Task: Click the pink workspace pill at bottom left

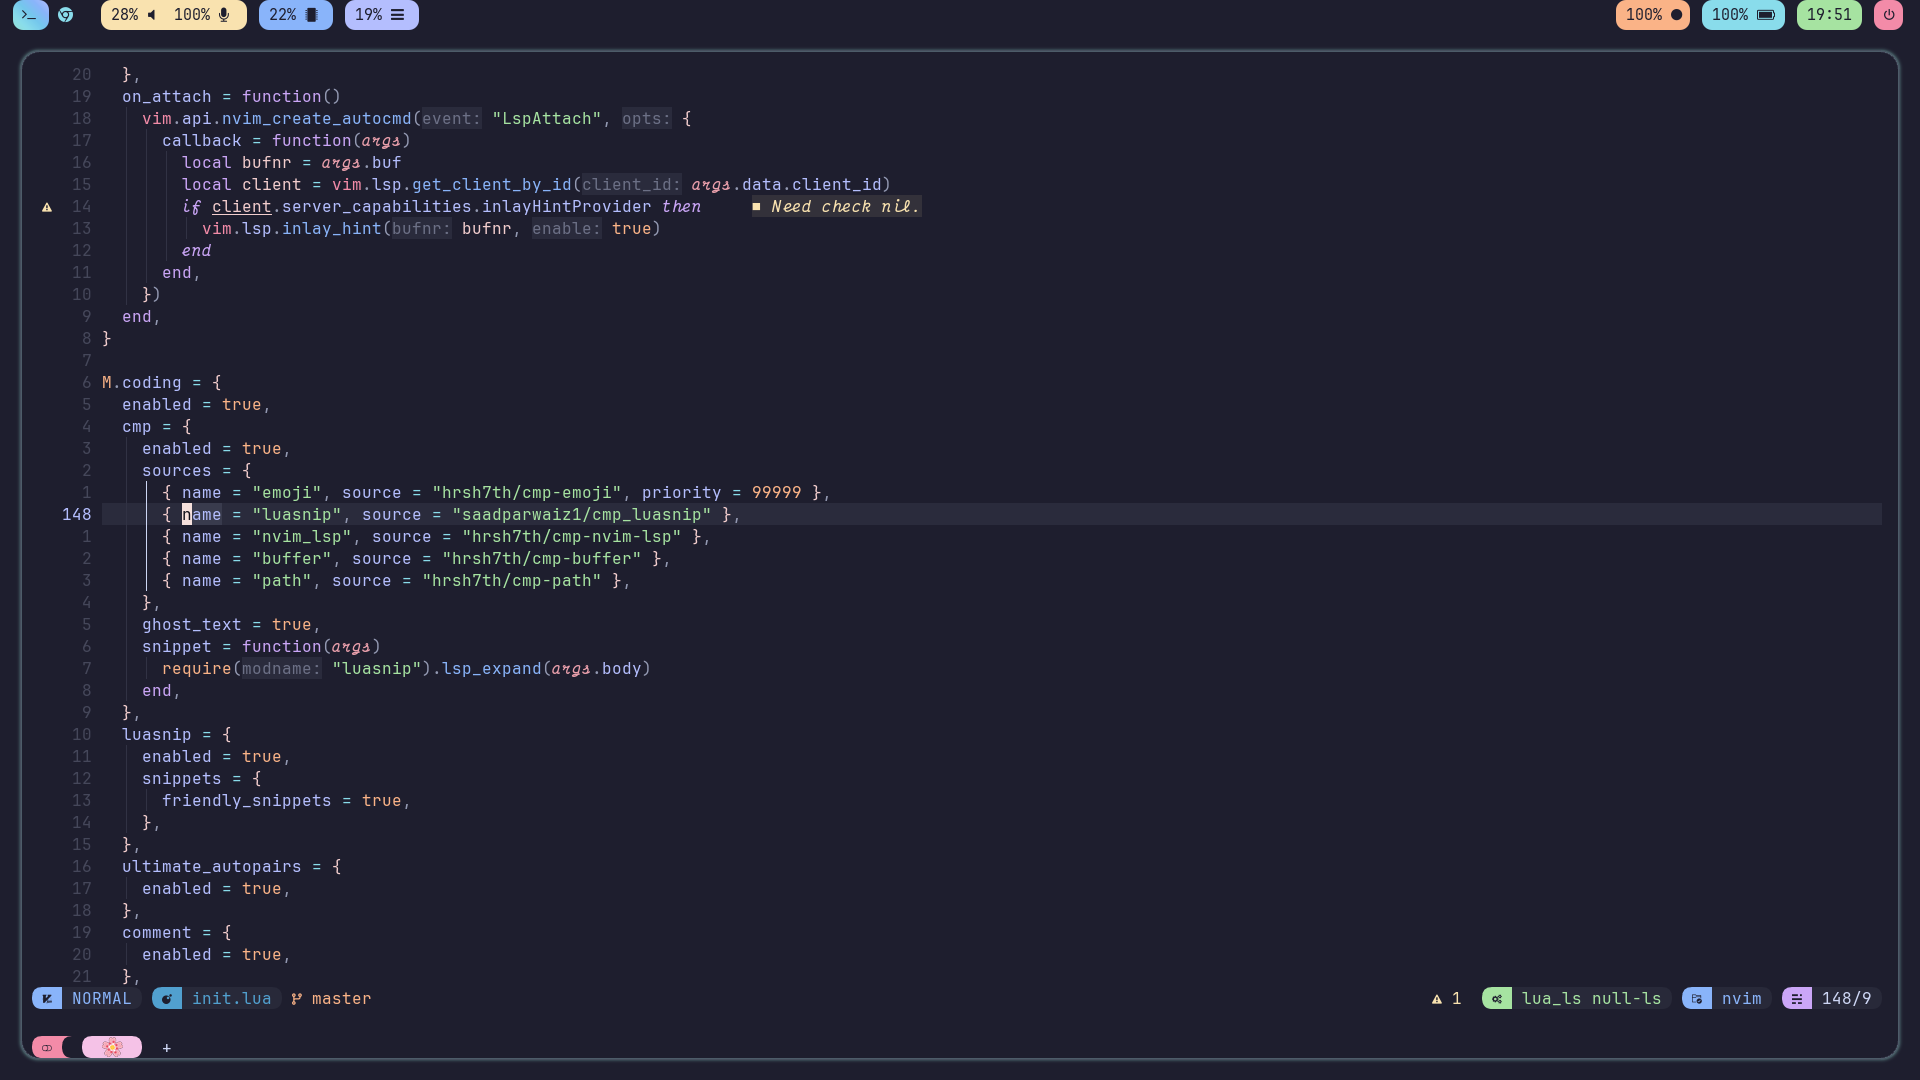Action: pos(111,1047)
